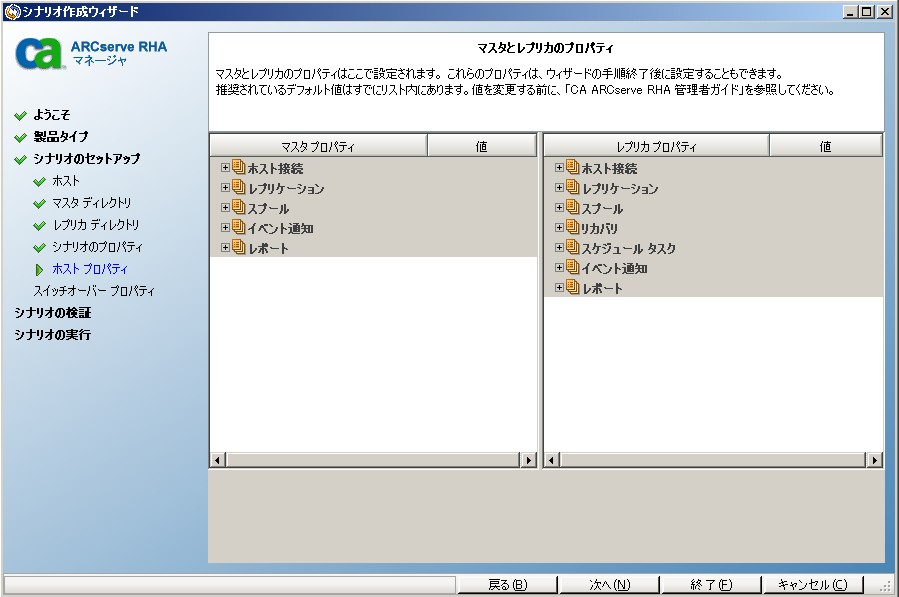Go to the シナリオのプロパティ wizard step
This screenshot has width=899, height=597.
point(97,247)
